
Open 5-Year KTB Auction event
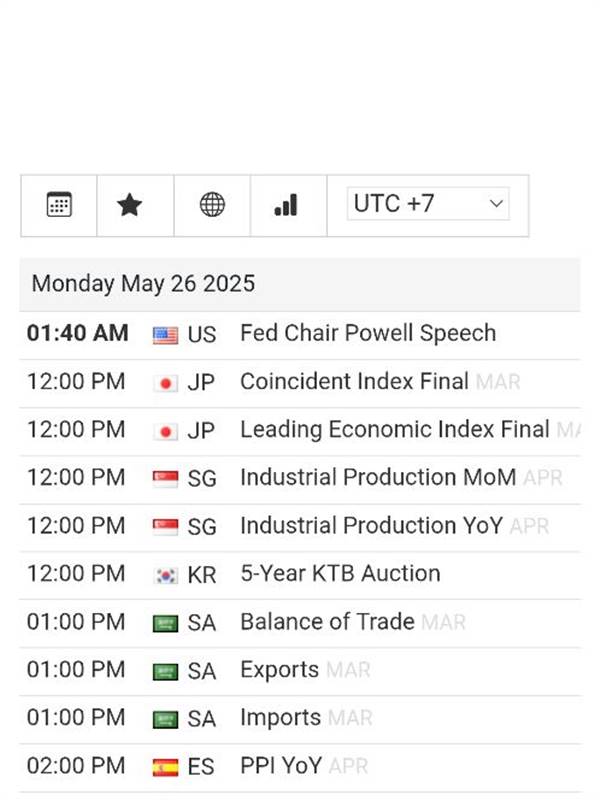[x=340, y=573]
